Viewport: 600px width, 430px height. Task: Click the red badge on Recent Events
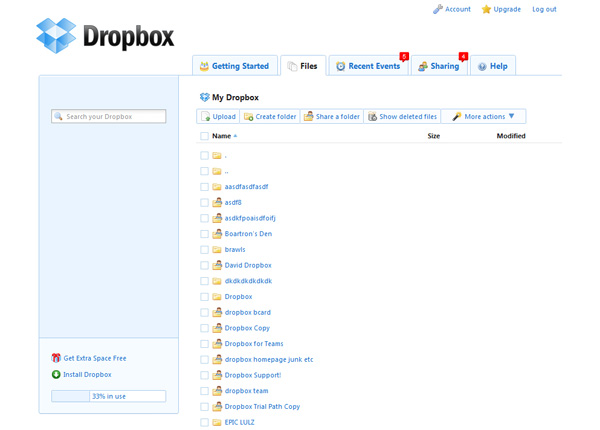(x=404, y=57)
